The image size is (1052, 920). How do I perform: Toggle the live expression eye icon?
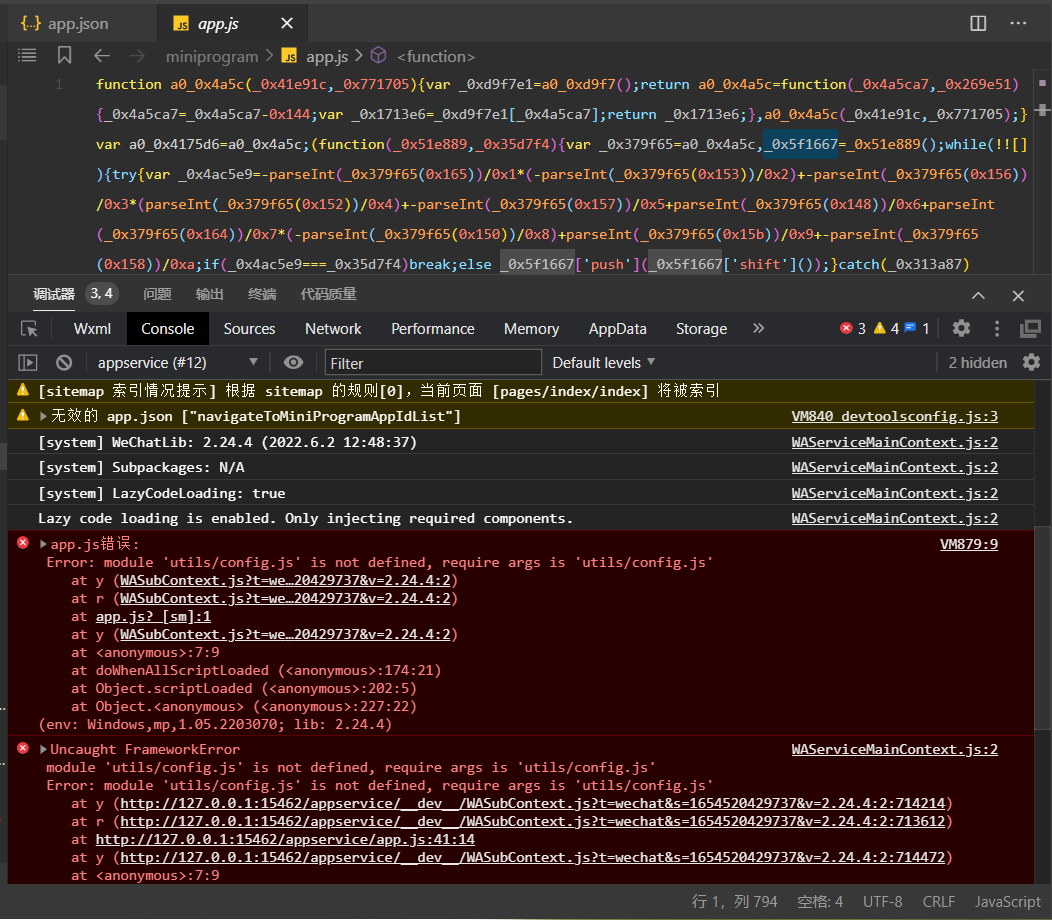293,363
